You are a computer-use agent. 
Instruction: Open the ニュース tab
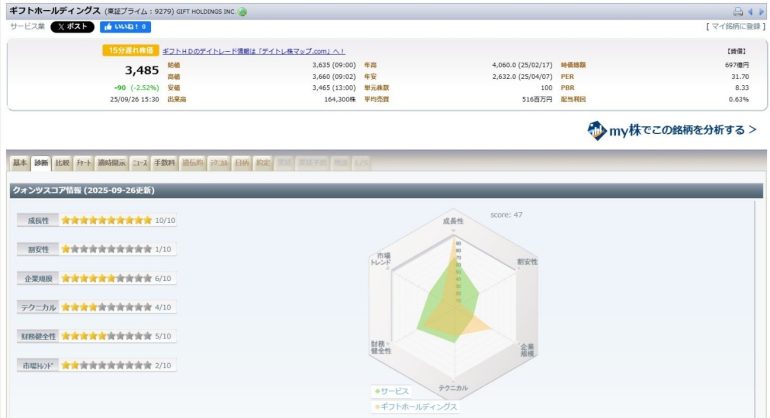140,162
